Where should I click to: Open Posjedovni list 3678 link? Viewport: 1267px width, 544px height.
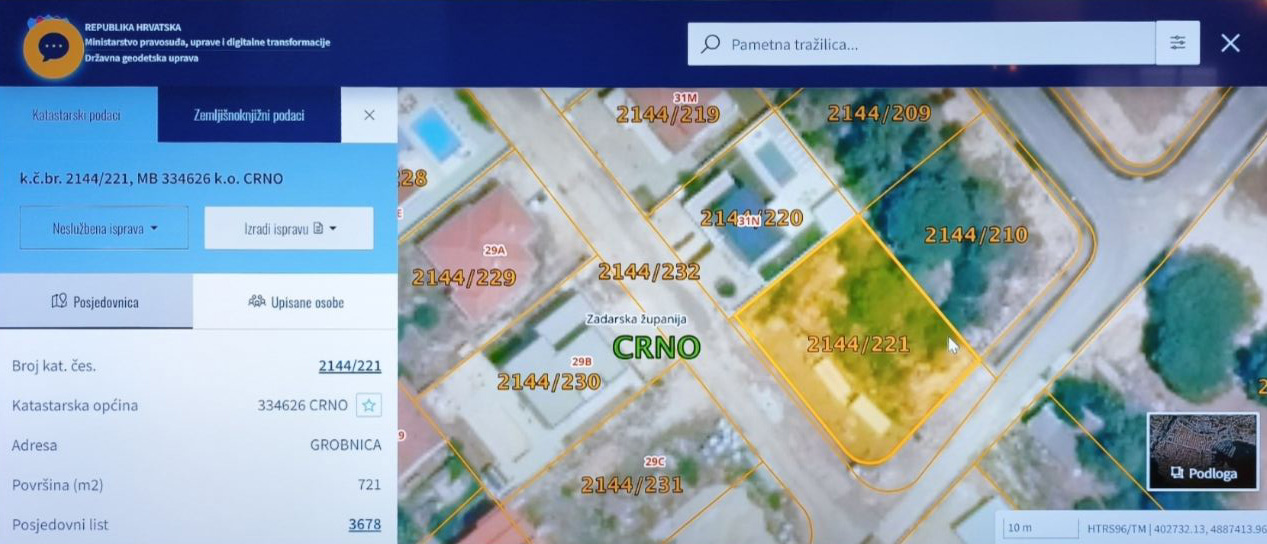point(364,524)
